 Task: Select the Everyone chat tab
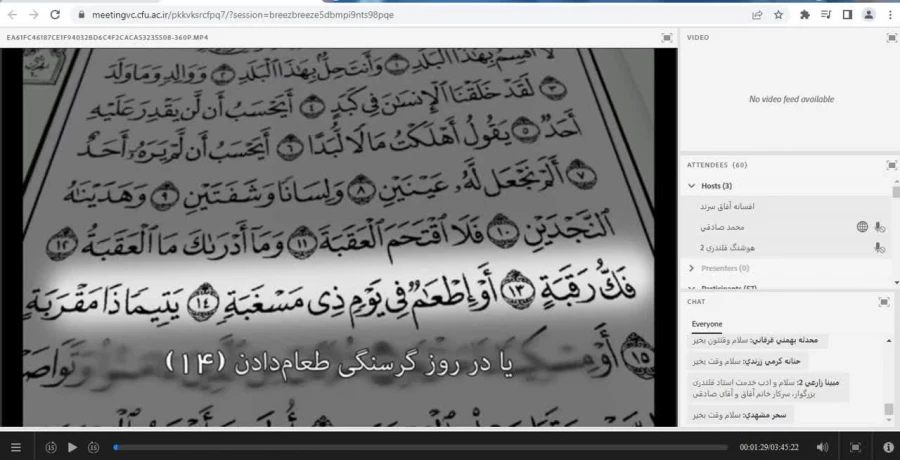click(x=707, y=324)
